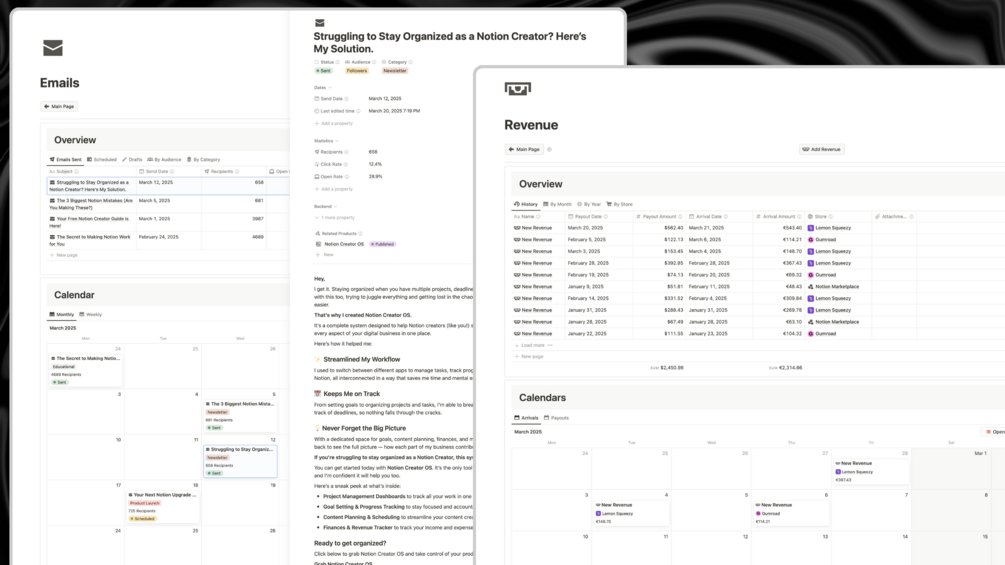Click the Recipients column header in emails table
1005x565 pixels.
coord(233,172)
